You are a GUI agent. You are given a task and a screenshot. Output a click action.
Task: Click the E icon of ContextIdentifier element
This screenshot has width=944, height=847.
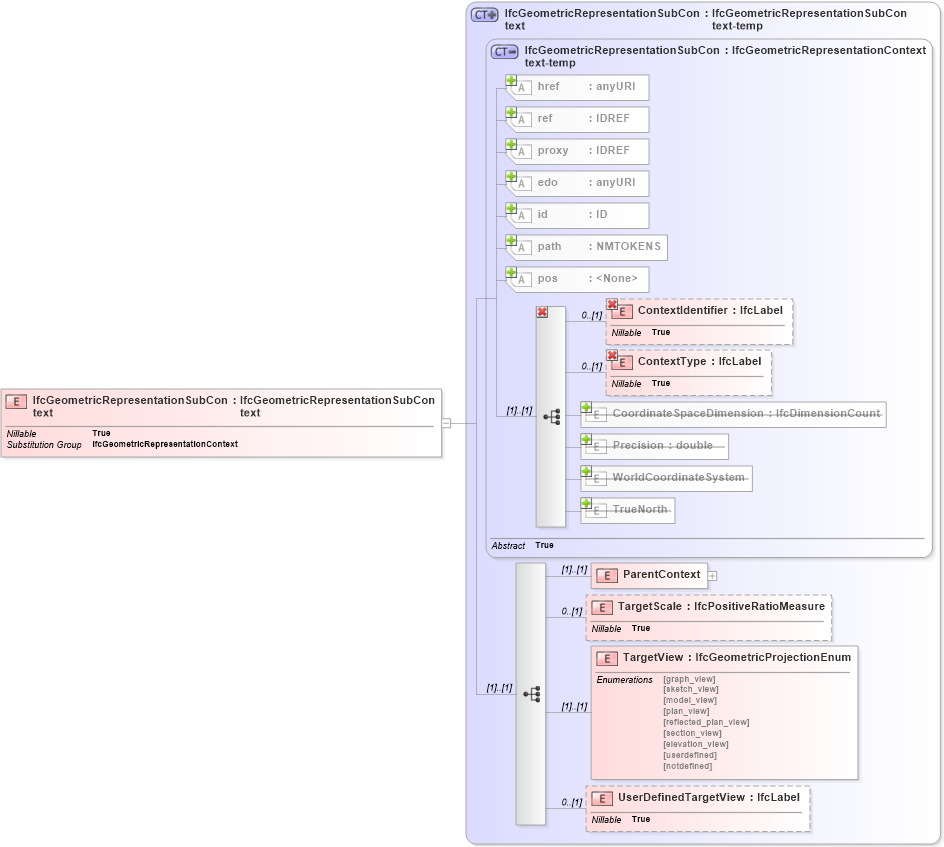point(621,311)
